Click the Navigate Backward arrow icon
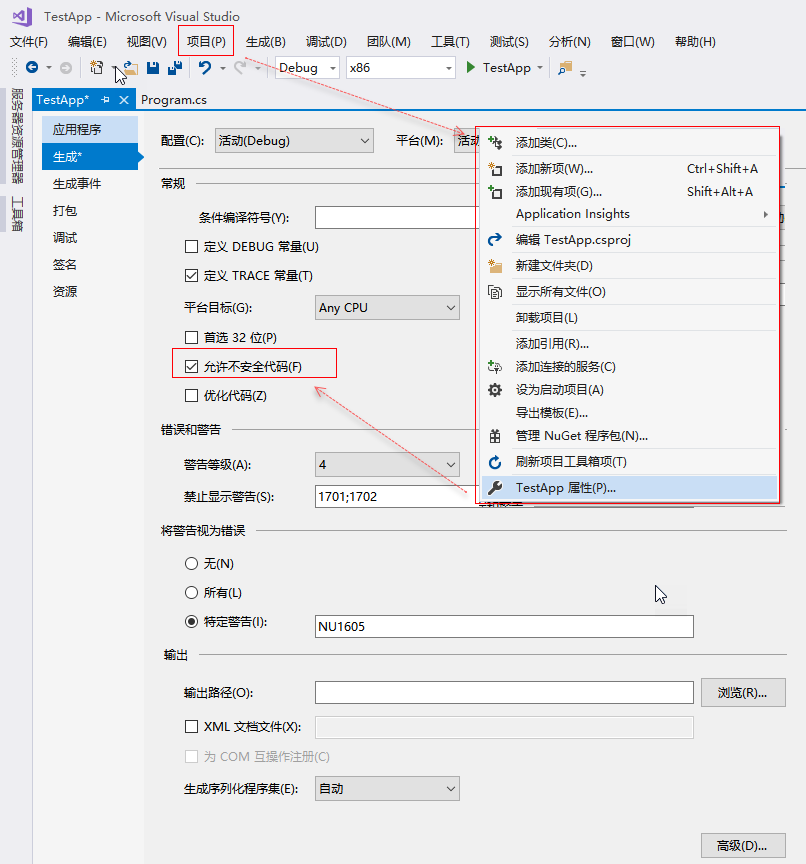 point(32,67)
